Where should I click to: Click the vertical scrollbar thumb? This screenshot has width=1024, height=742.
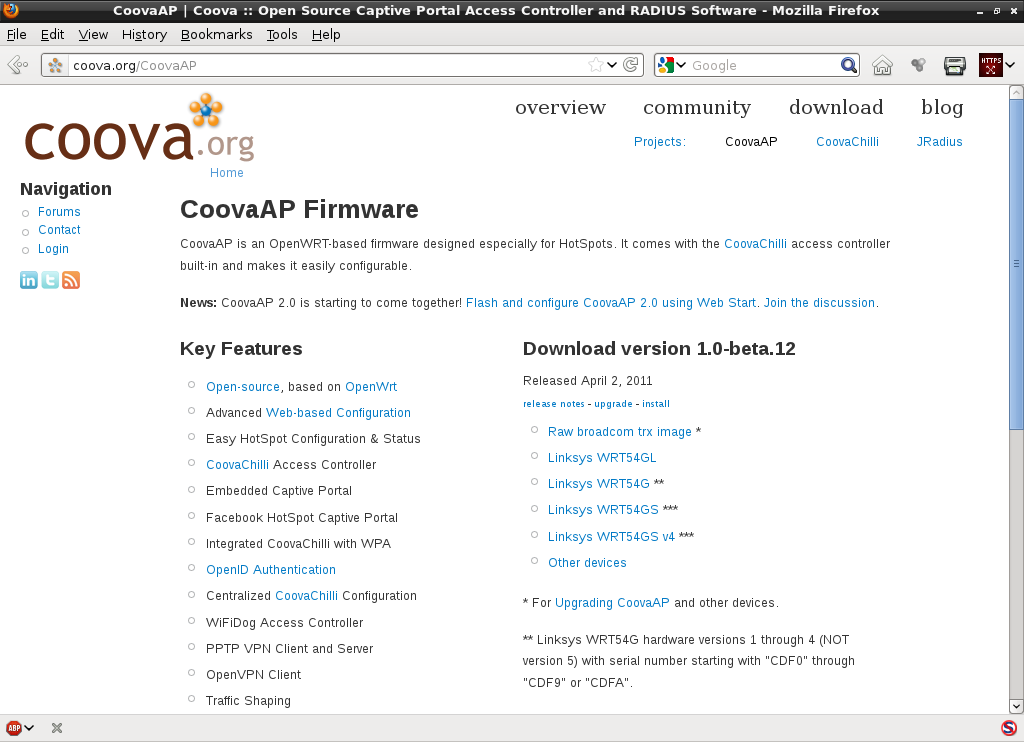(x=1016, y=265)
